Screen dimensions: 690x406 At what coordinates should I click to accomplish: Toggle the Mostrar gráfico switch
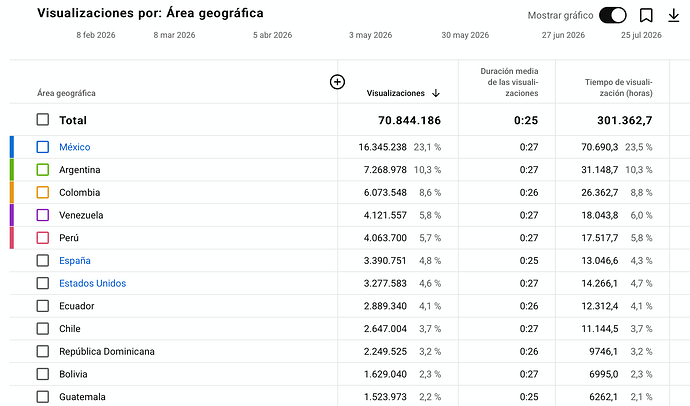[x=613, y=15]
